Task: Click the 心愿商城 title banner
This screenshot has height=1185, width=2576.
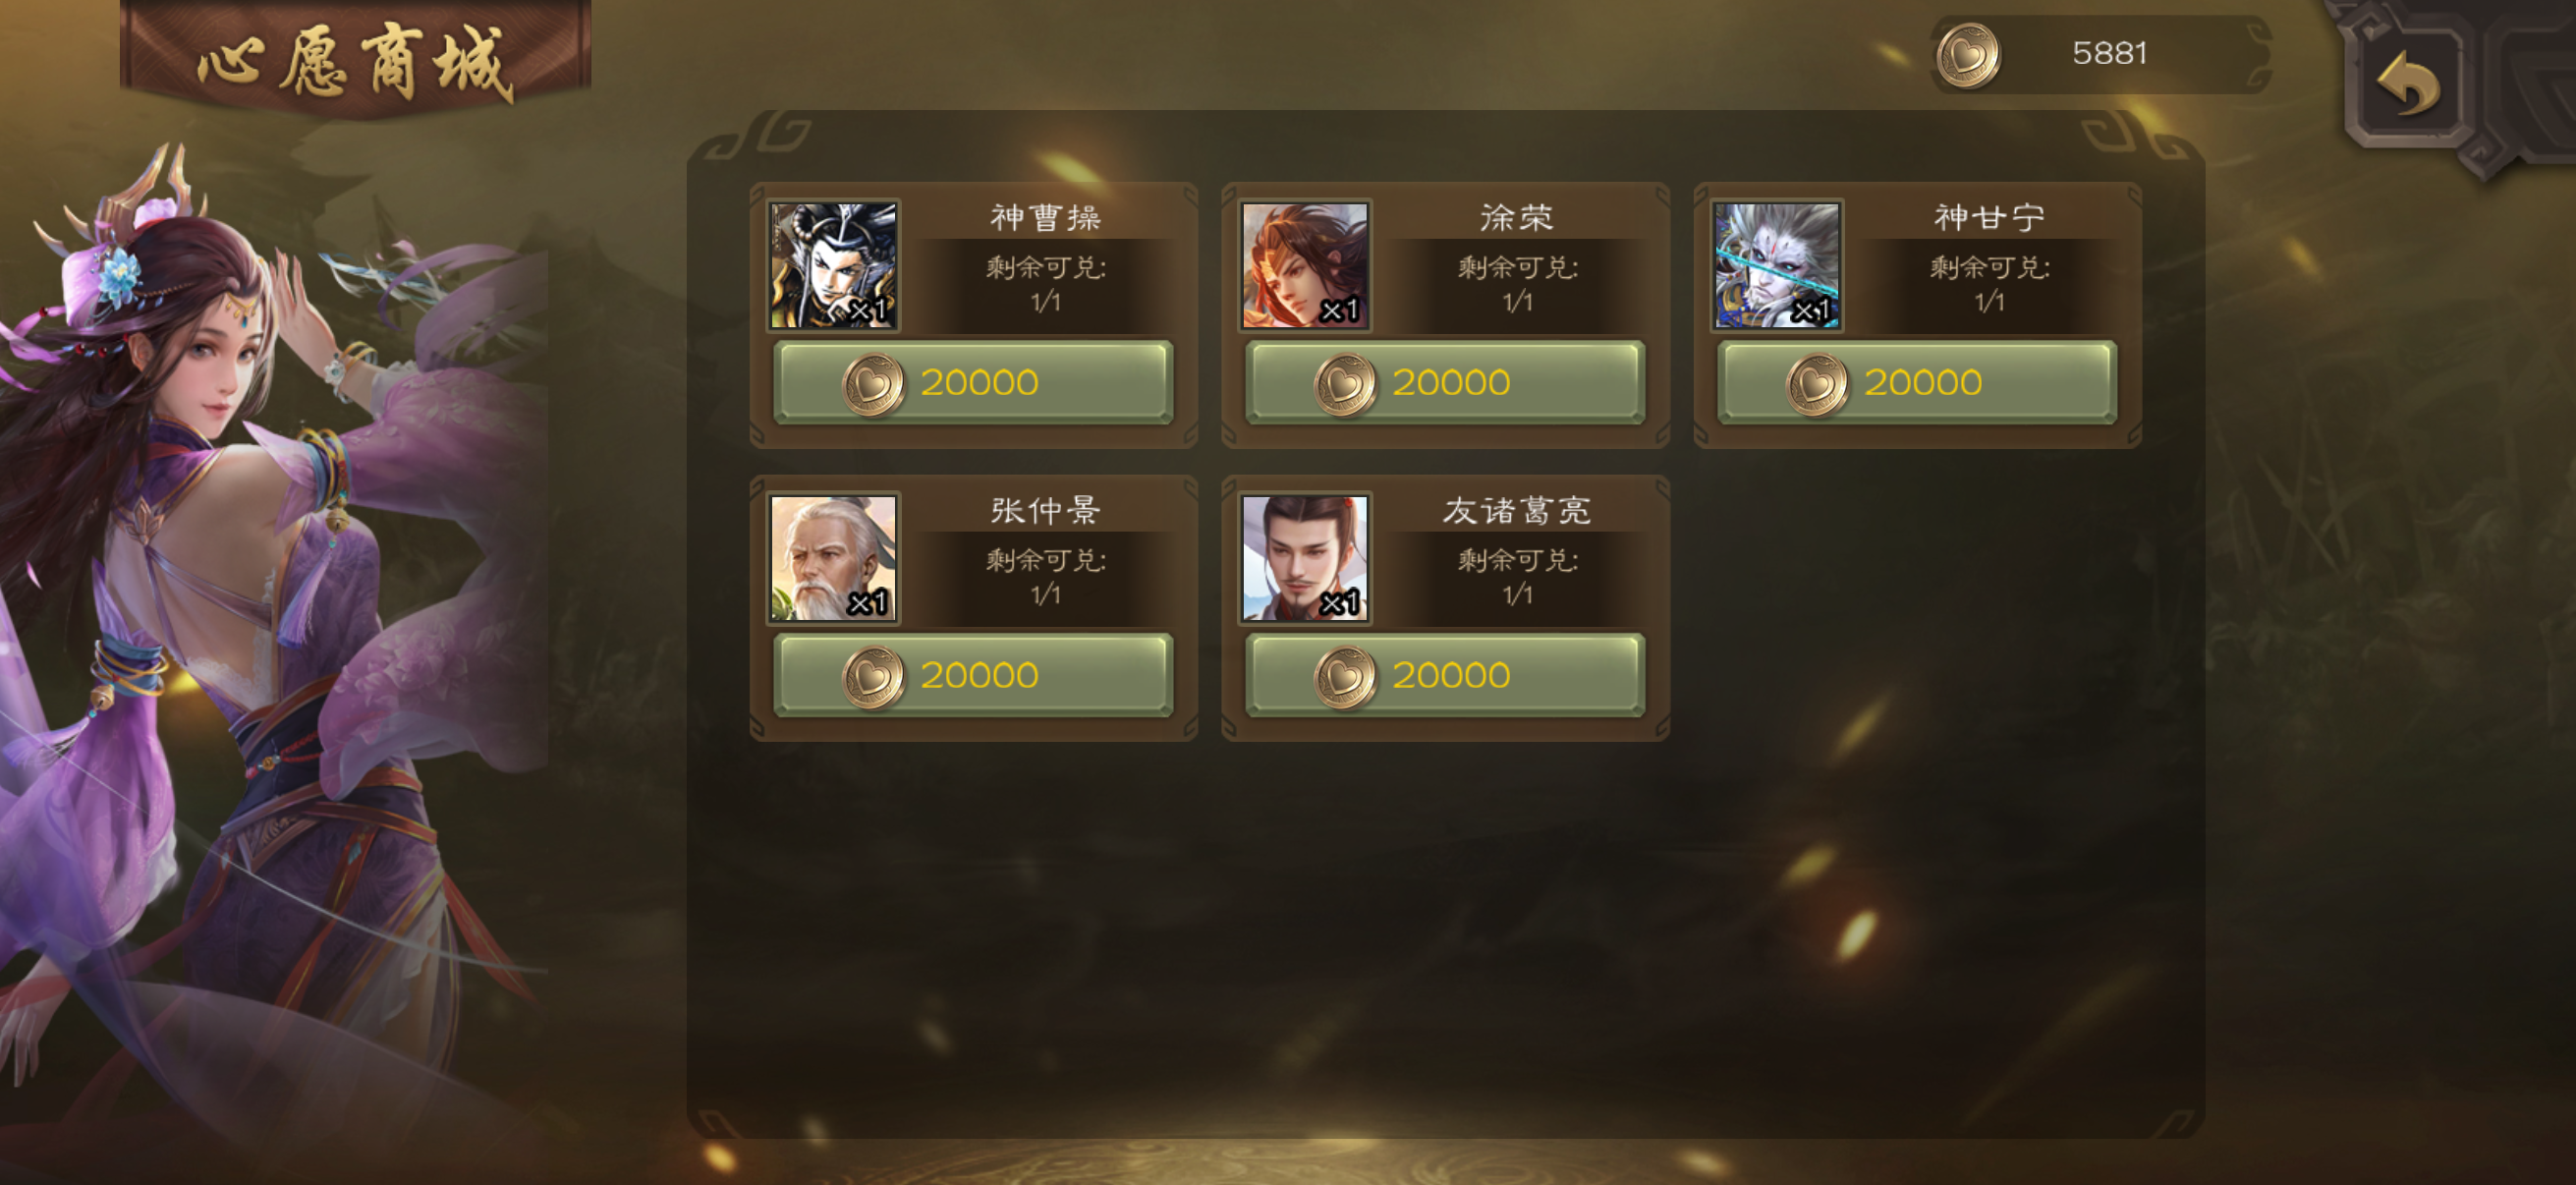Action: pos(355,60)
